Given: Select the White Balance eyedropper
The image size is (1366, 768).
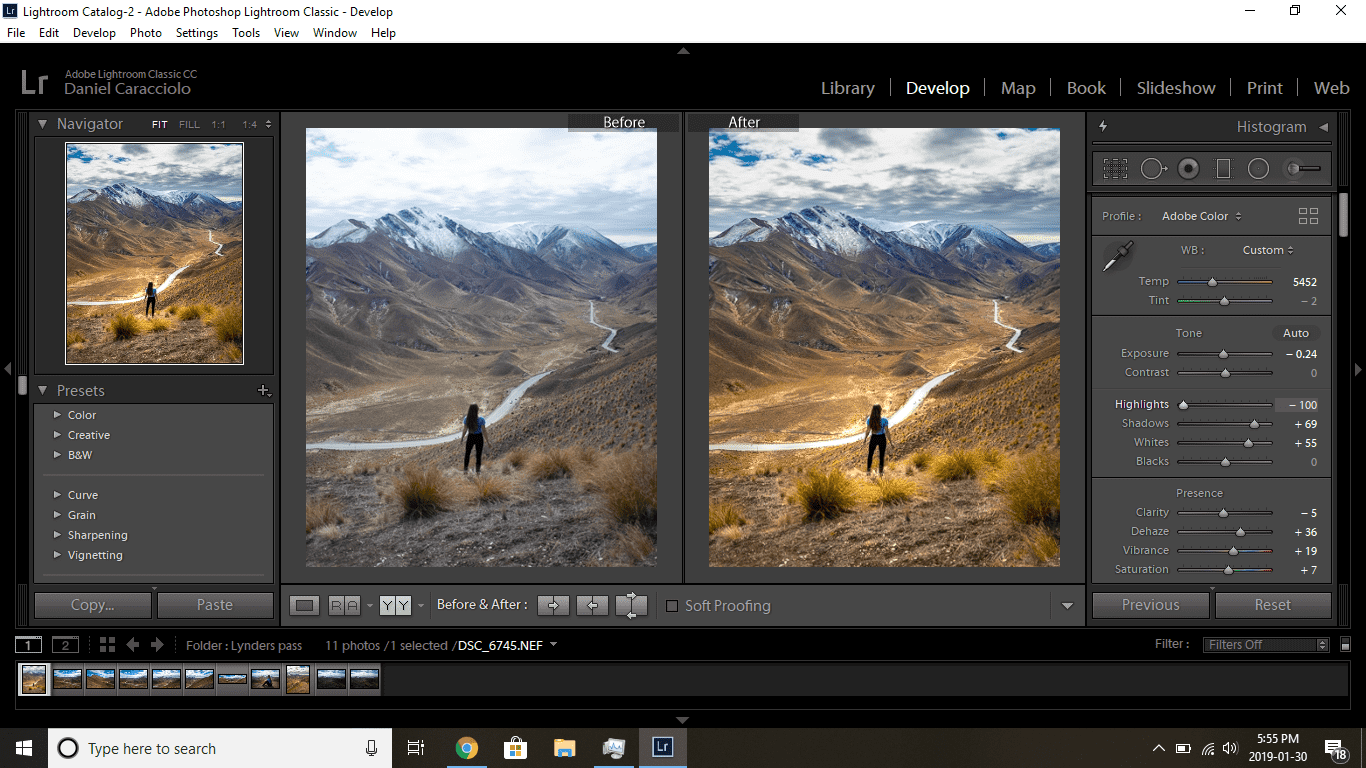Looking at the screenshot, I should (1117, 252).
